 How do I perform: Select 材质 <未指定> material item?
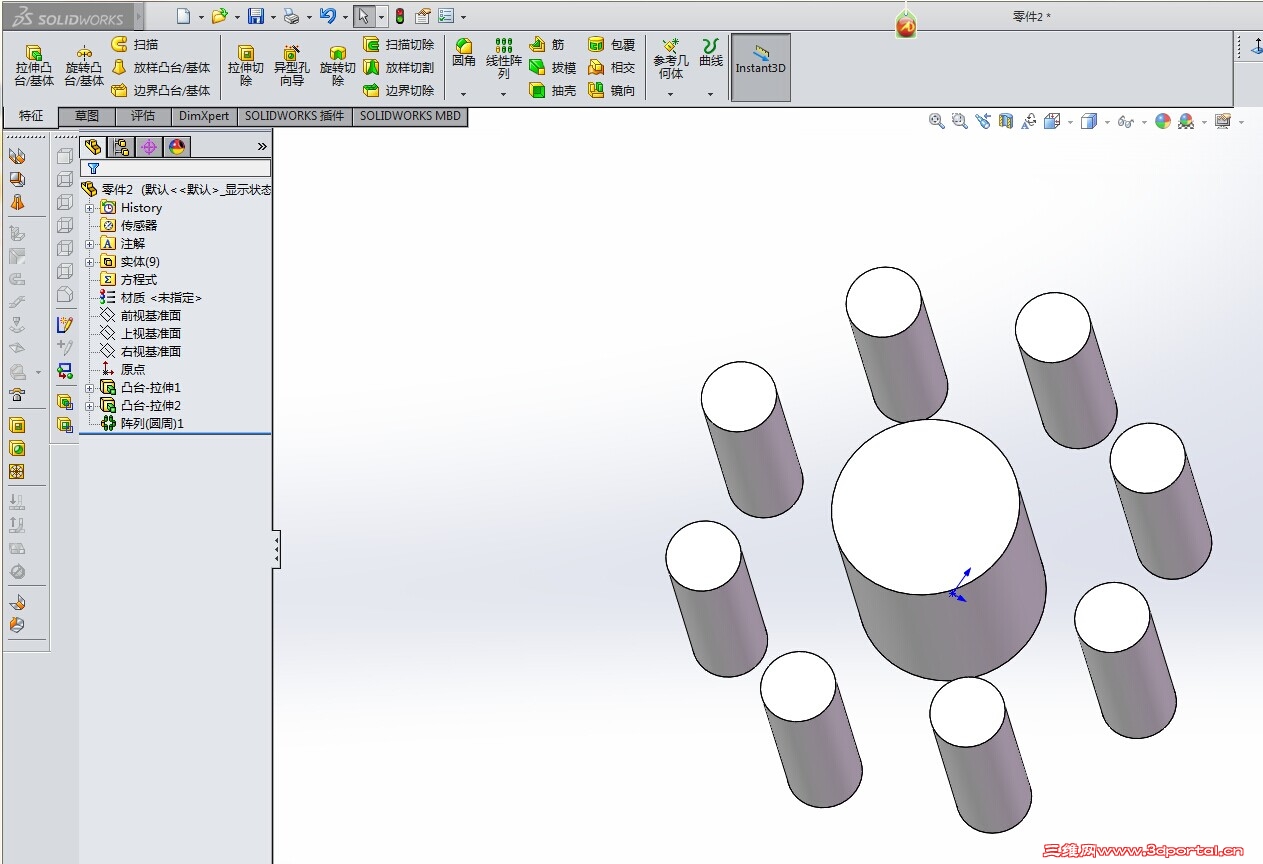tap(151, 298)
